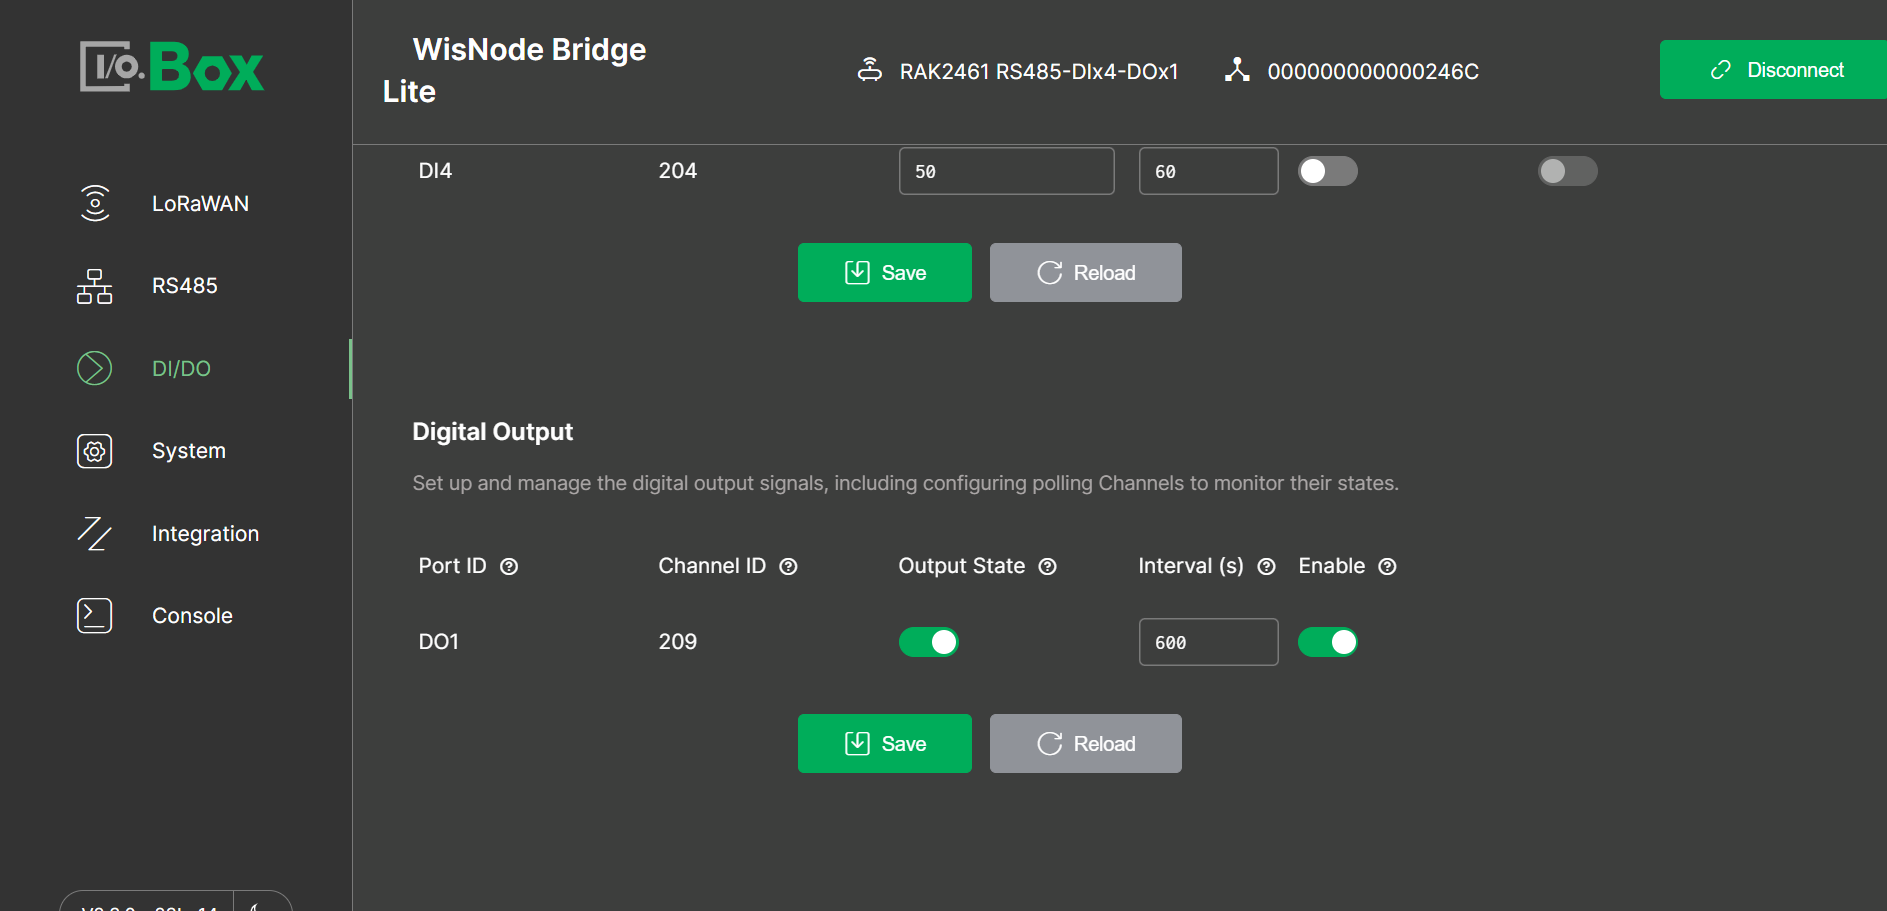The height and width of the screenshot is (911, 1887).
Task: Click help icon beside Channel ID
Action: point(788,567)
